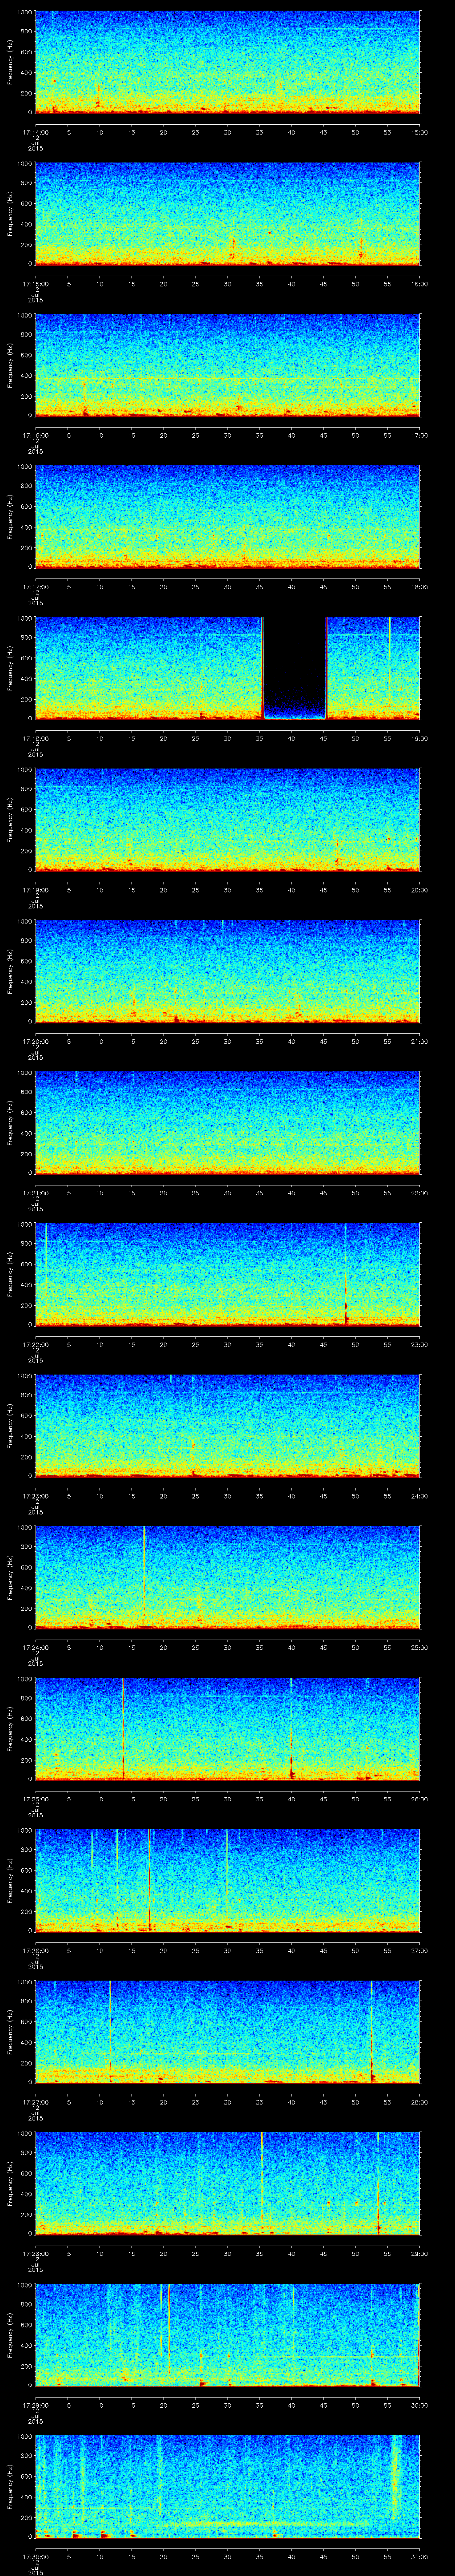Select the spectrogram panel starting at 17:16:00
The height and width of the screenshot is (2576, 455).
(x=228, y=365)
